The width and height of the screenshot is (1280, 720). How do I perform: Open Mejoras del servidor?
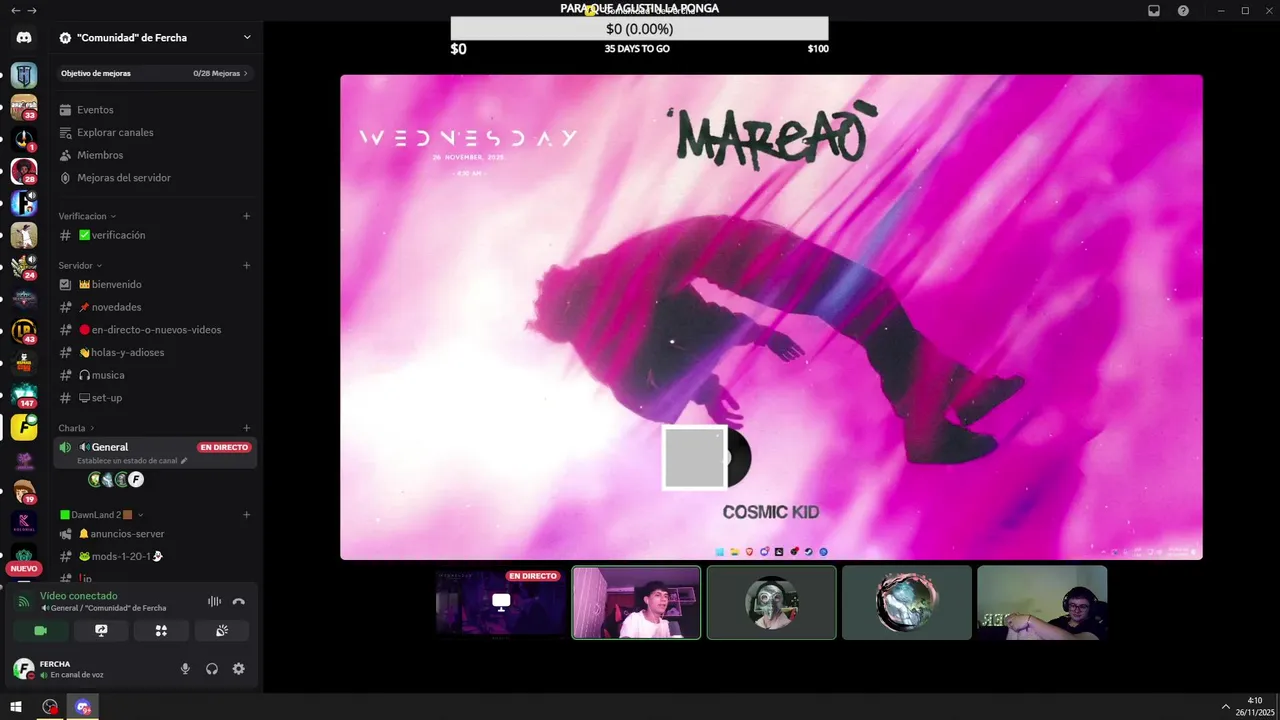point(154,178)
